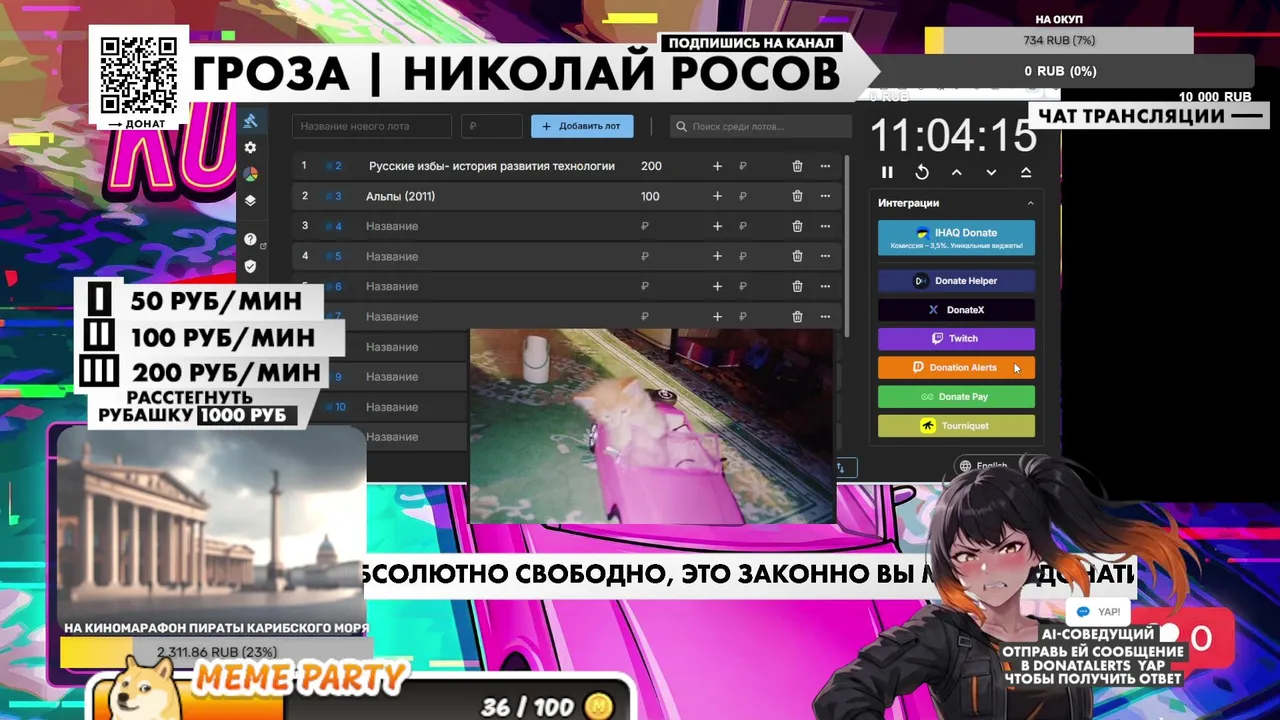Connect the Donate Pay integration
1280x720 pixels.
tap(956, 397)
